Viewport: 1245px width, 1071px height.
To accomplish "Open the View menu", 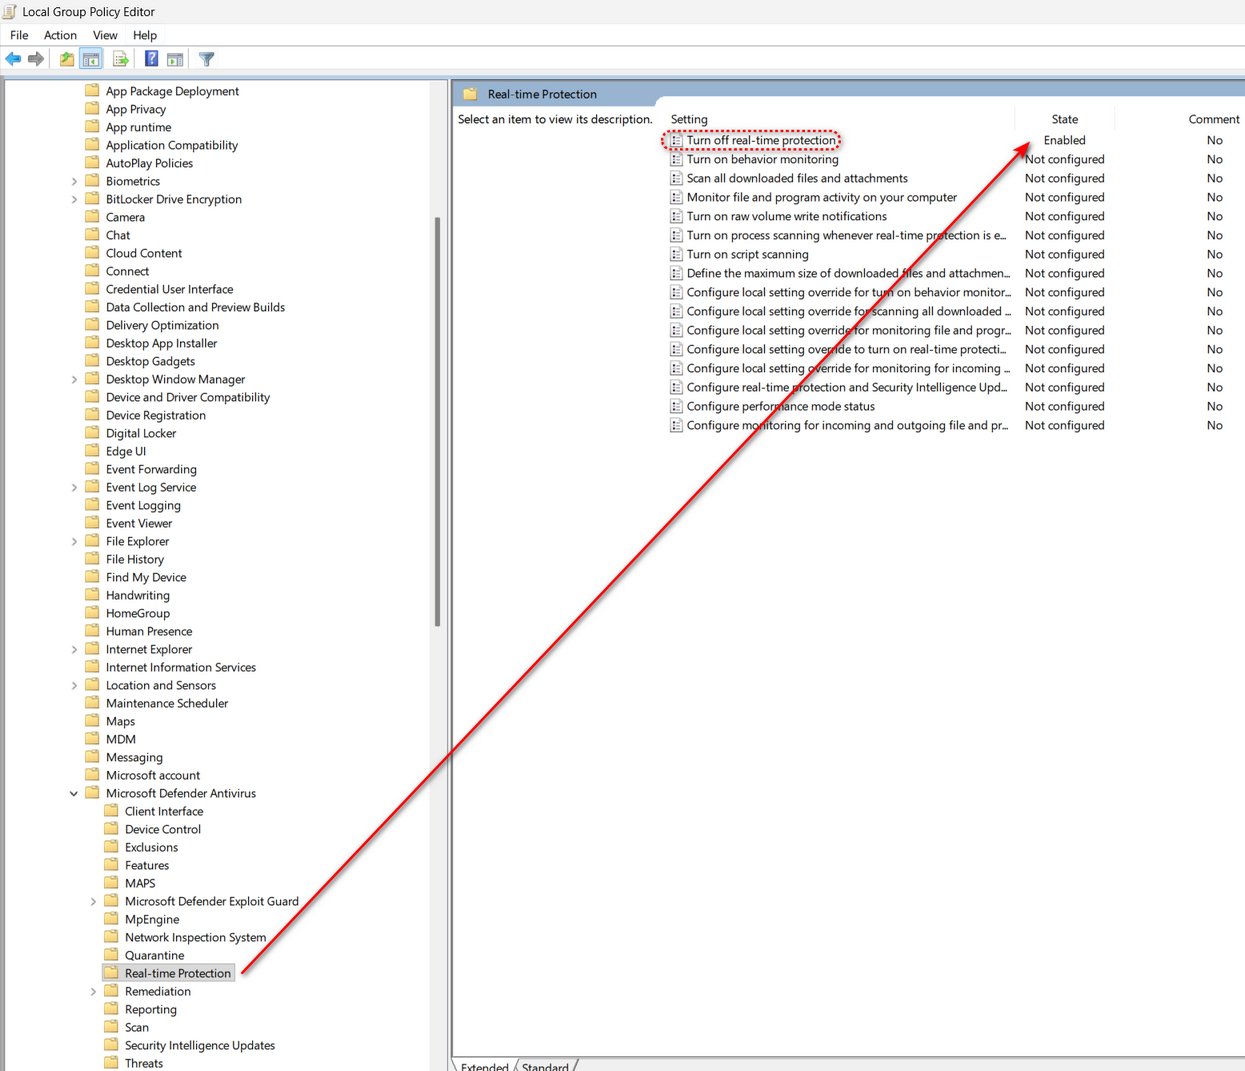I will click(105, 35).
